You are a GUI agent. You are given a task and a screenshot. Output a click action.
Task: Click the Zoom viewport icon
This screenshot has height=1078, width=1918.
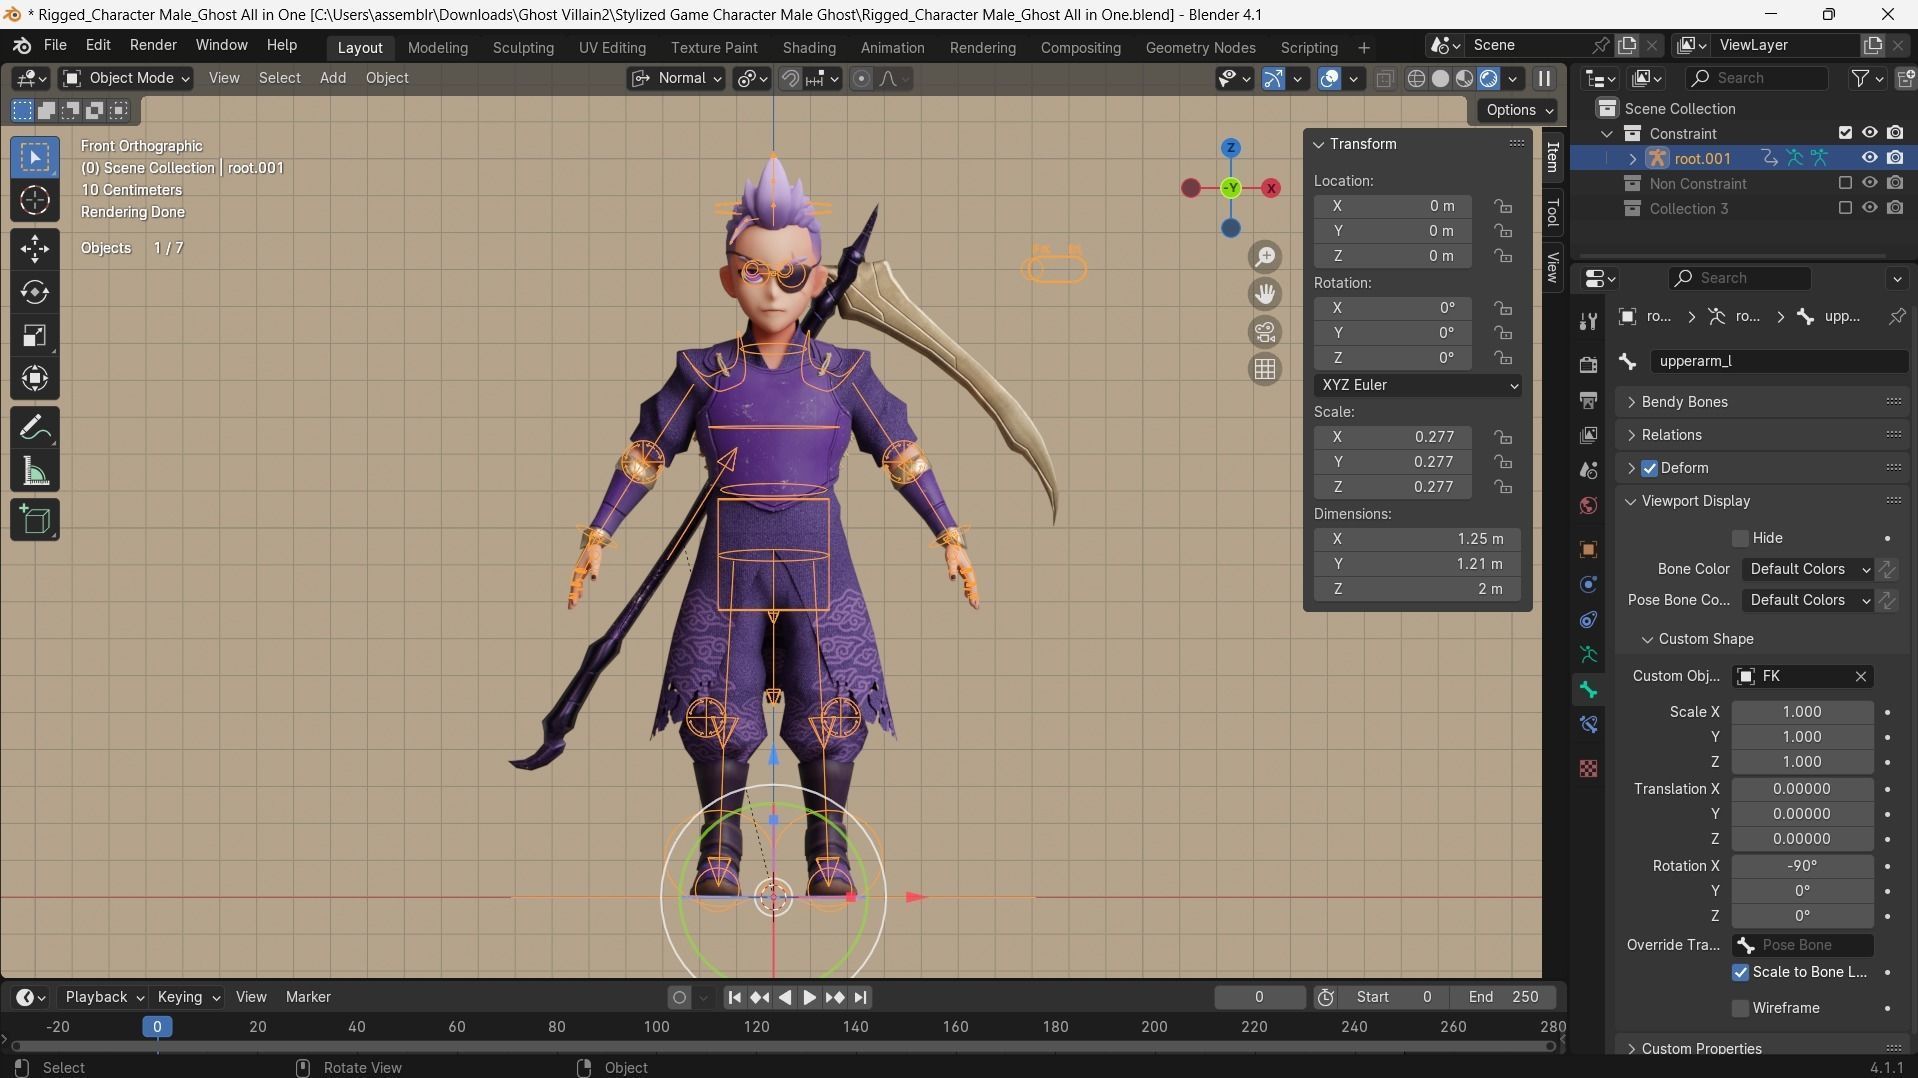tap(1265, 257)
